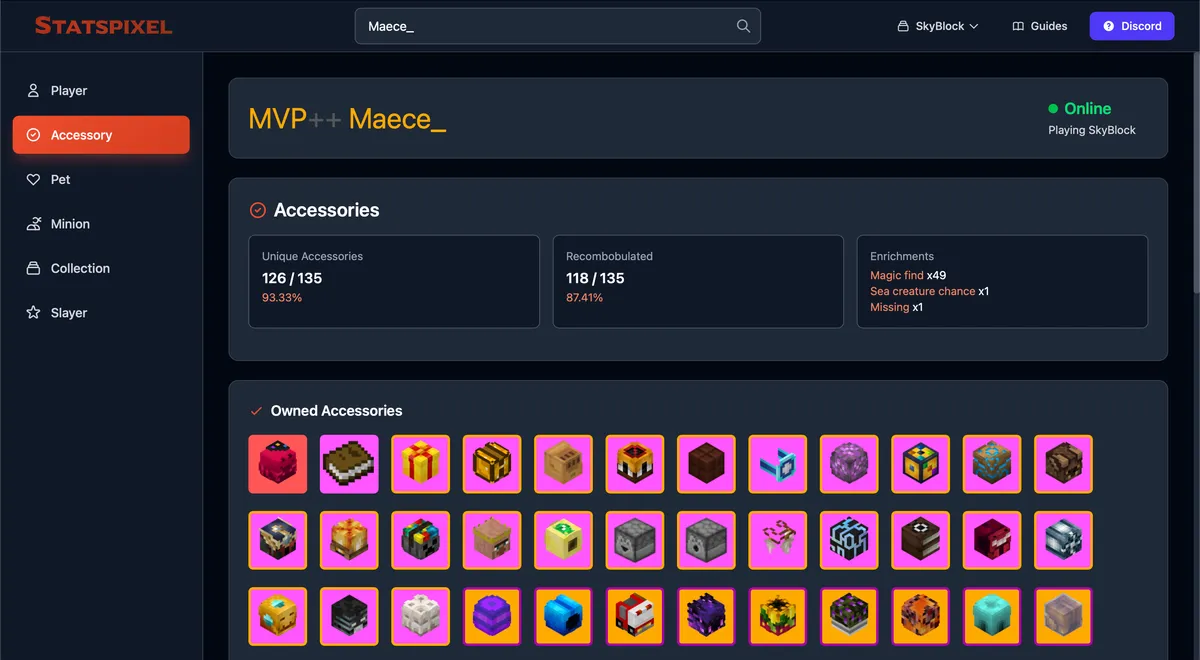Select the cardboard box accessory icon
The height and width of the screenshot is (660, 1200).
click(563, 464)
